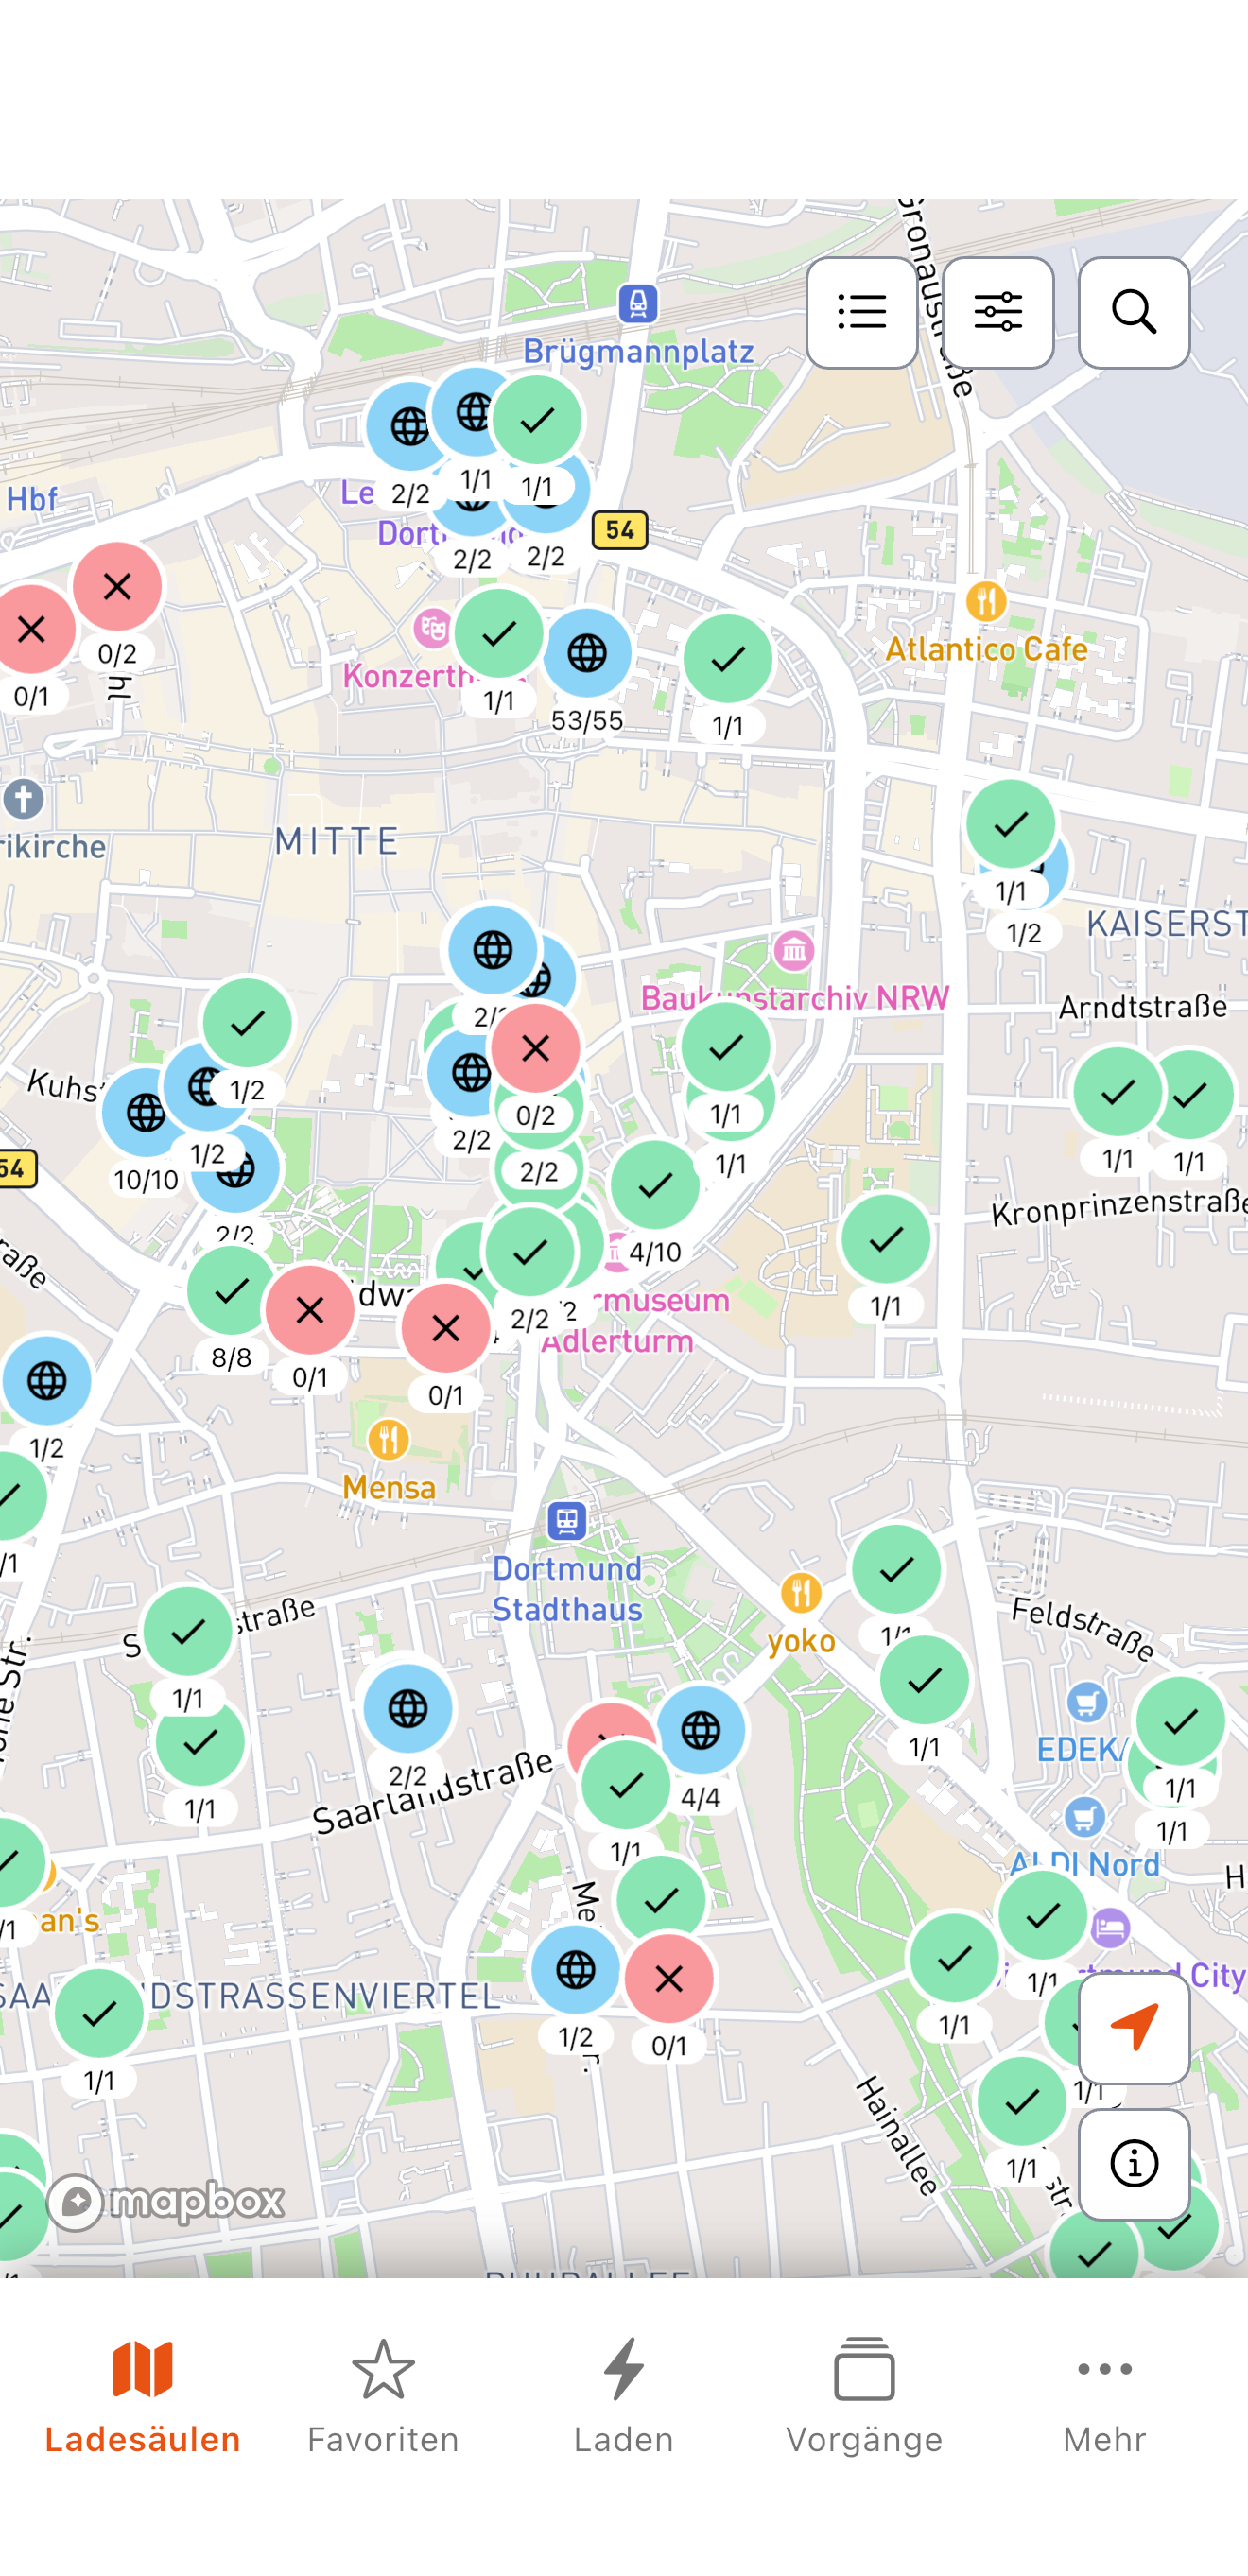Select the 4/4 roaming charger marker
Screen dimensions: 1248x2576
pos(700,1731)
